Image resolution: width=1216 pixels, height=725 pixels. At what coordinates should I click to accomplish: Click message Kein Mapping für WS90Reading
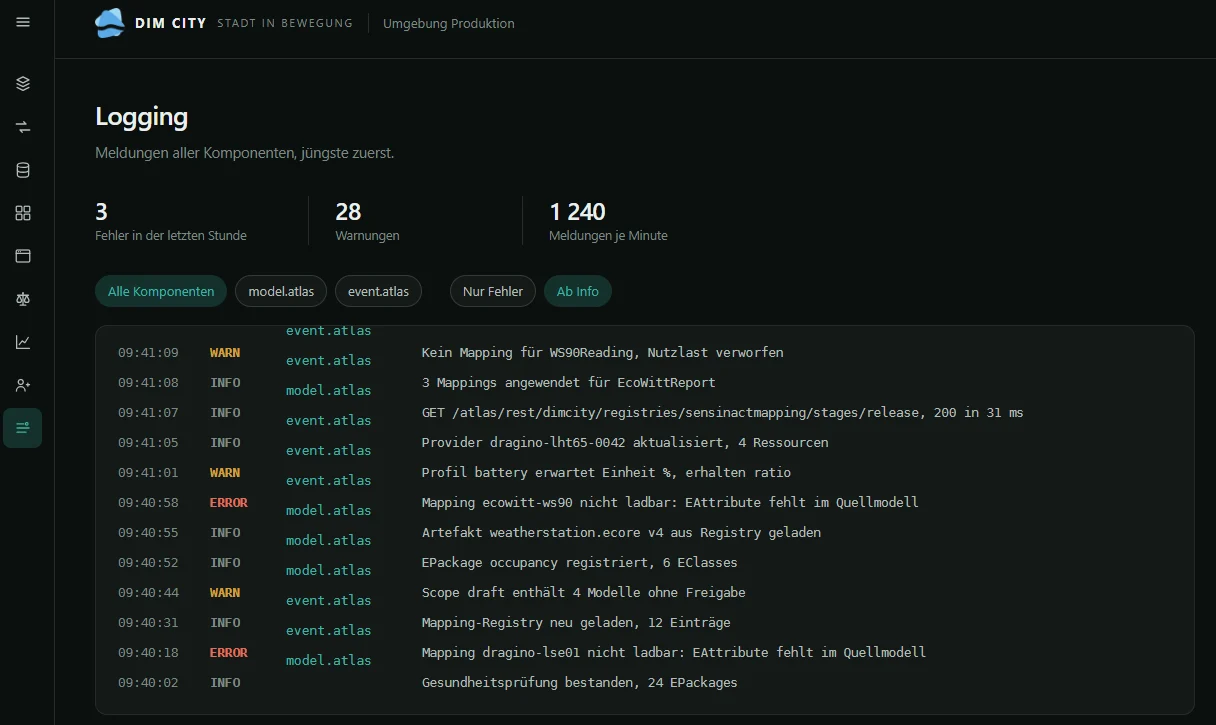tap(602, 352)
